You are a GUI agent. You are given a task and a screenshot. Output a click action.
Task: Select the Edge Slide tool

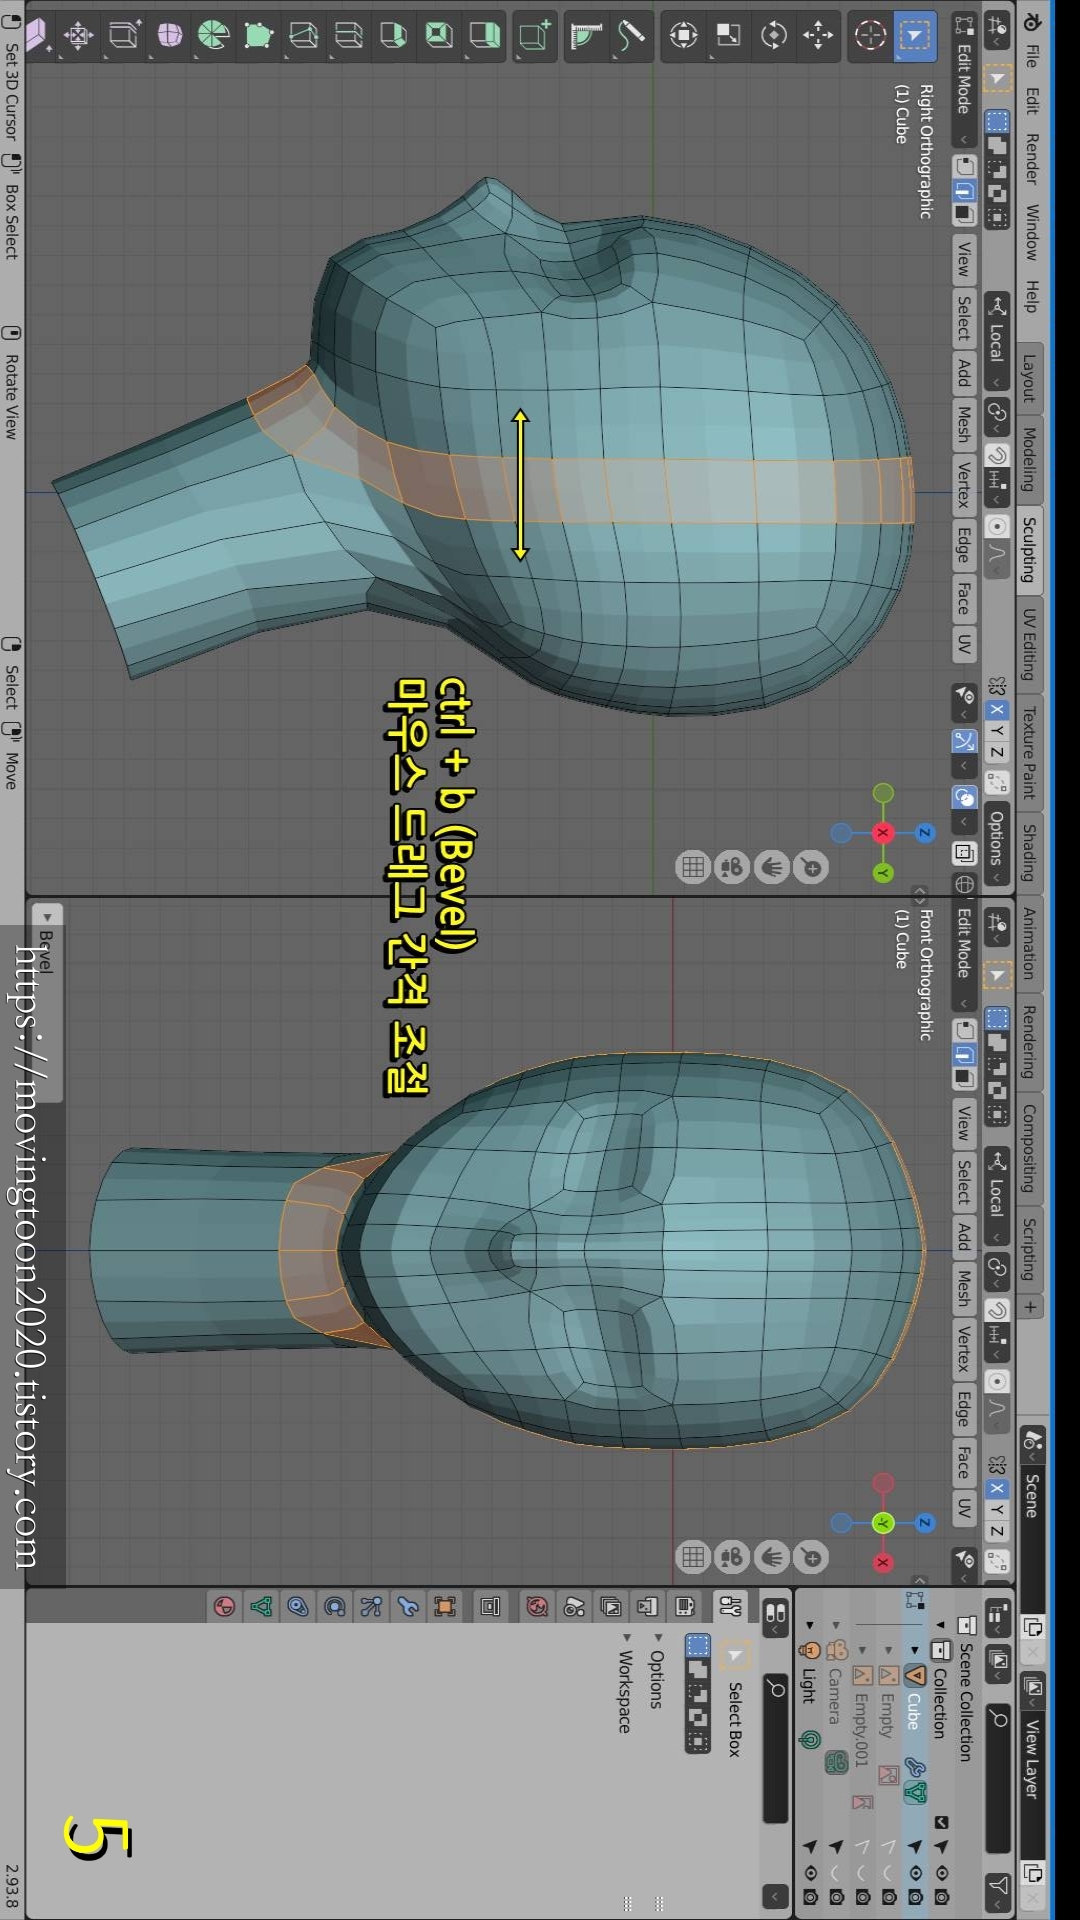124,36
